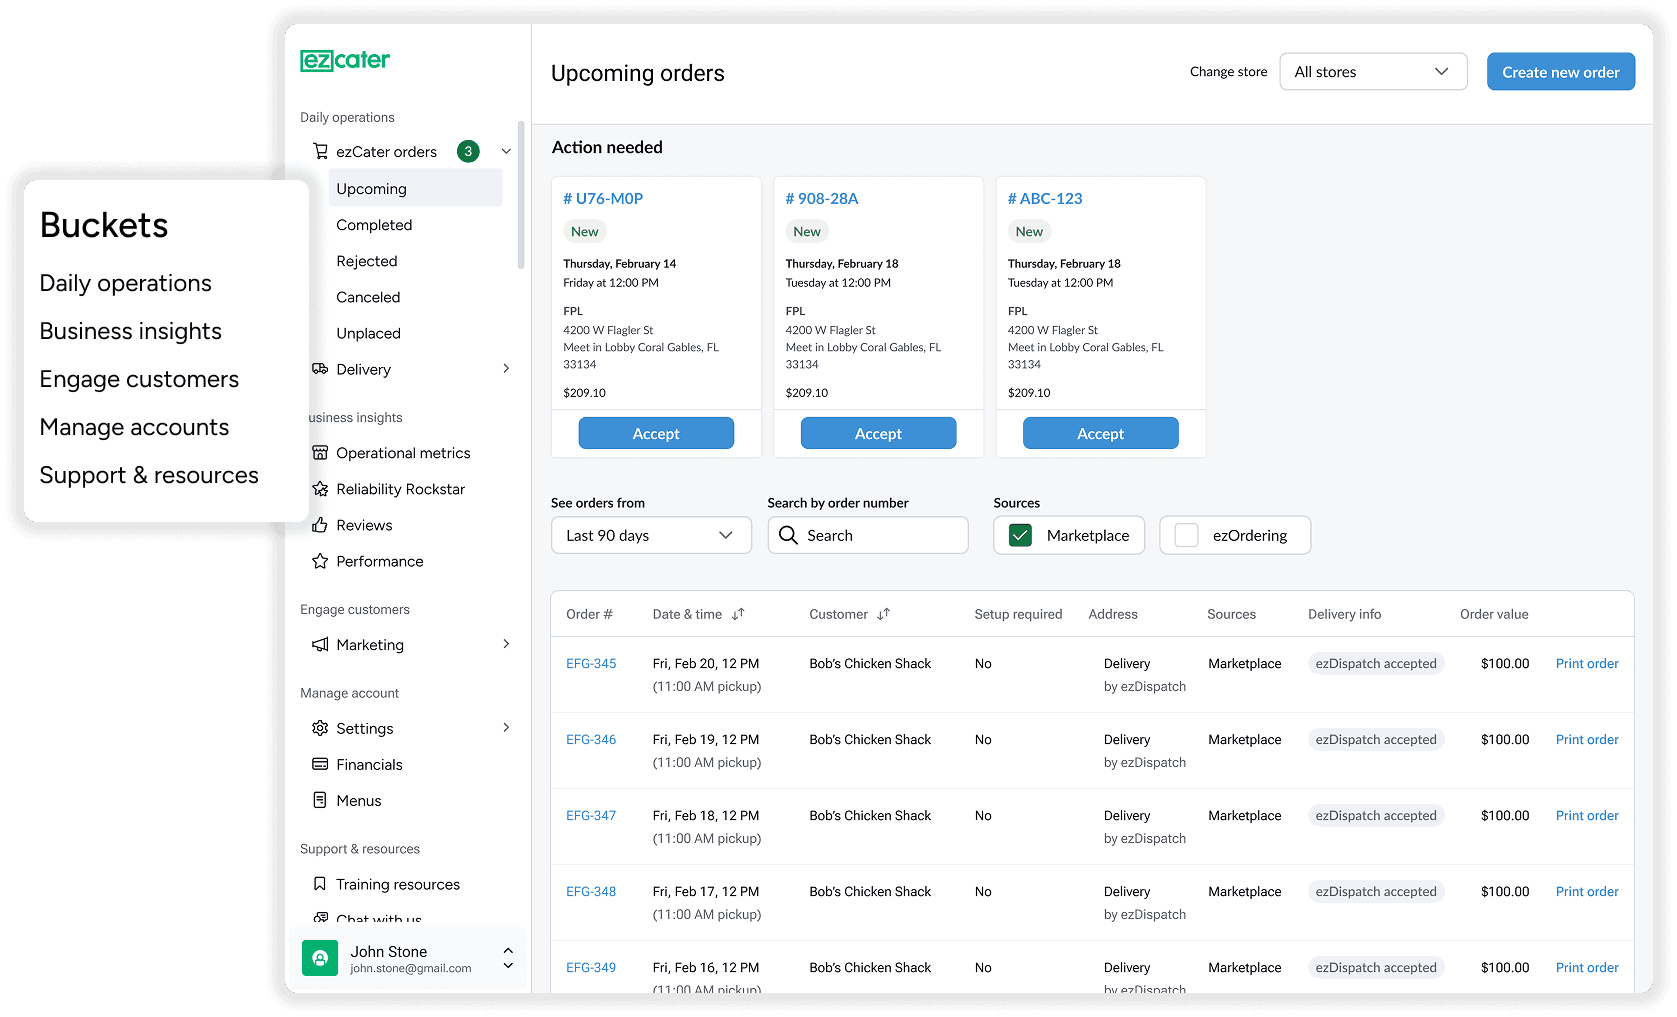Screen dimensions: 1677x1017
Task: Click the orders count badge showing 3
Action: click(468, 151)
